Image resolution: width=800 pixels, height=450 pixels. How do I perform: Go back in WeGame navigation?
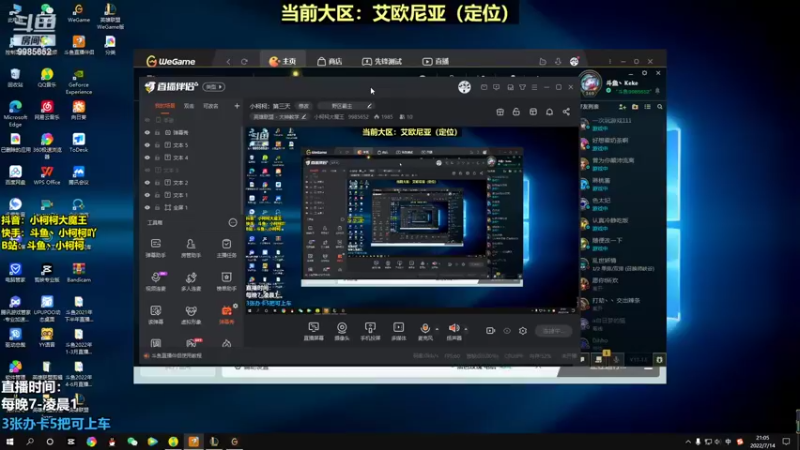coord(229,62)
